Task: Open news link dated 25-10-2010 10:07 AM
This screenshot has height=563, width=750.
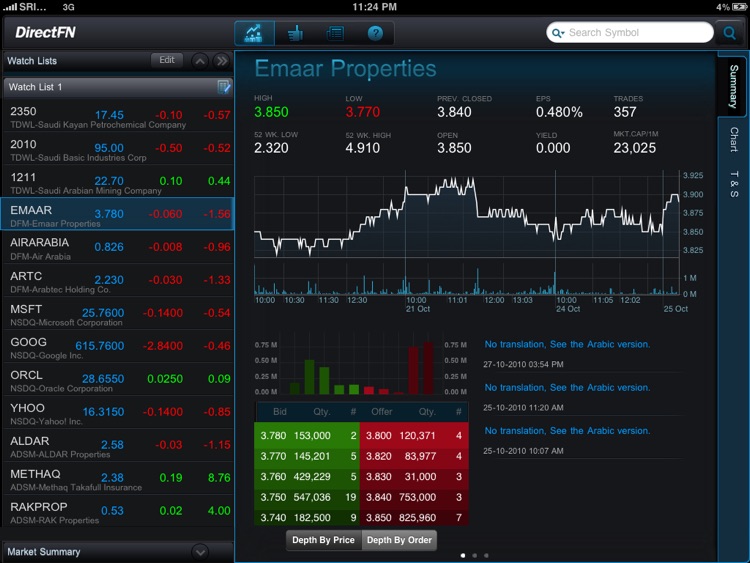Action: (567, 431)
